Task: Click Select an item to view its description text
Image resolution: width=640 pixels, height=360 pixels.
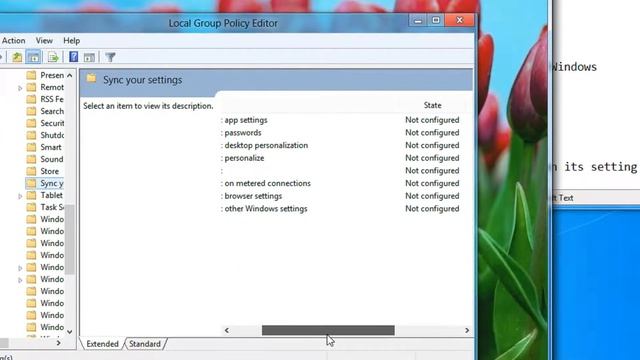Action: click(148, 106)
